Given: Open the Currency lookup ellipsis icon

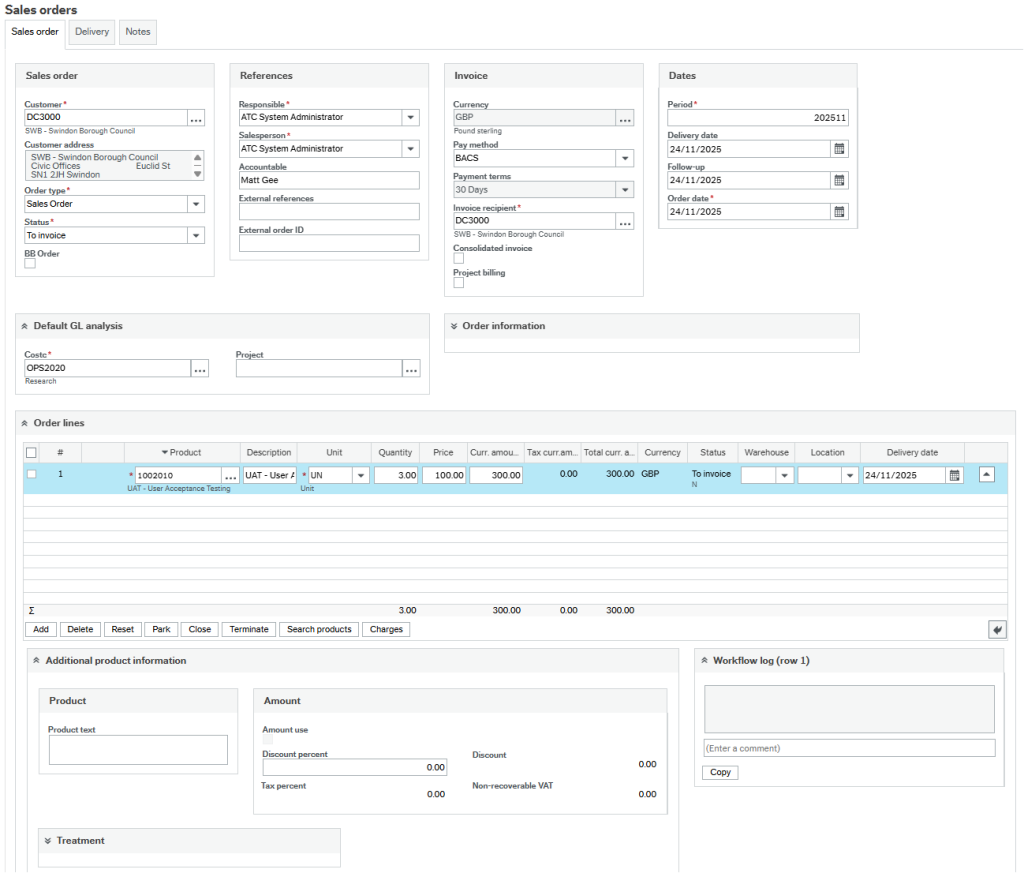Looking at the screenshot, I should [x=625, y=117].
